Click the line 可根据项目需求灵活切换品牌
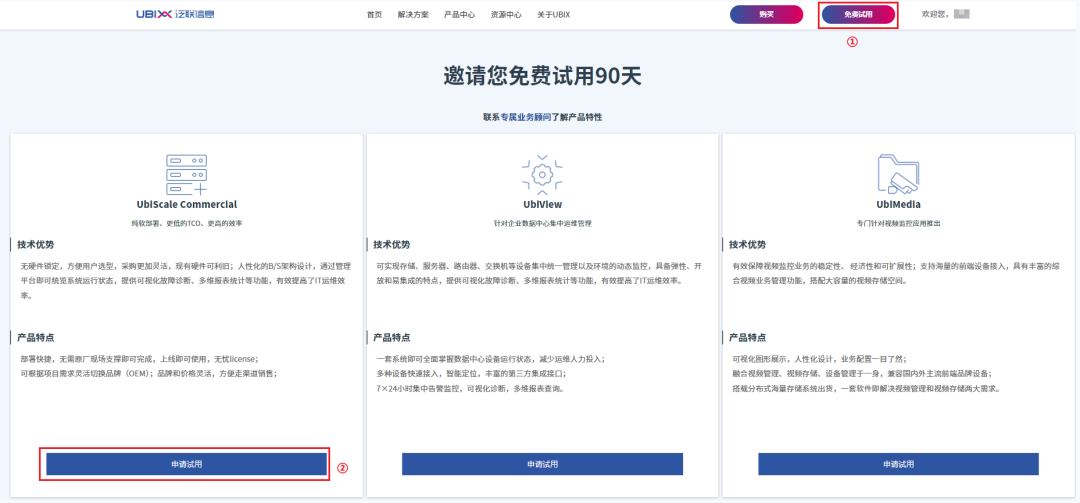 tap(149, 373)
